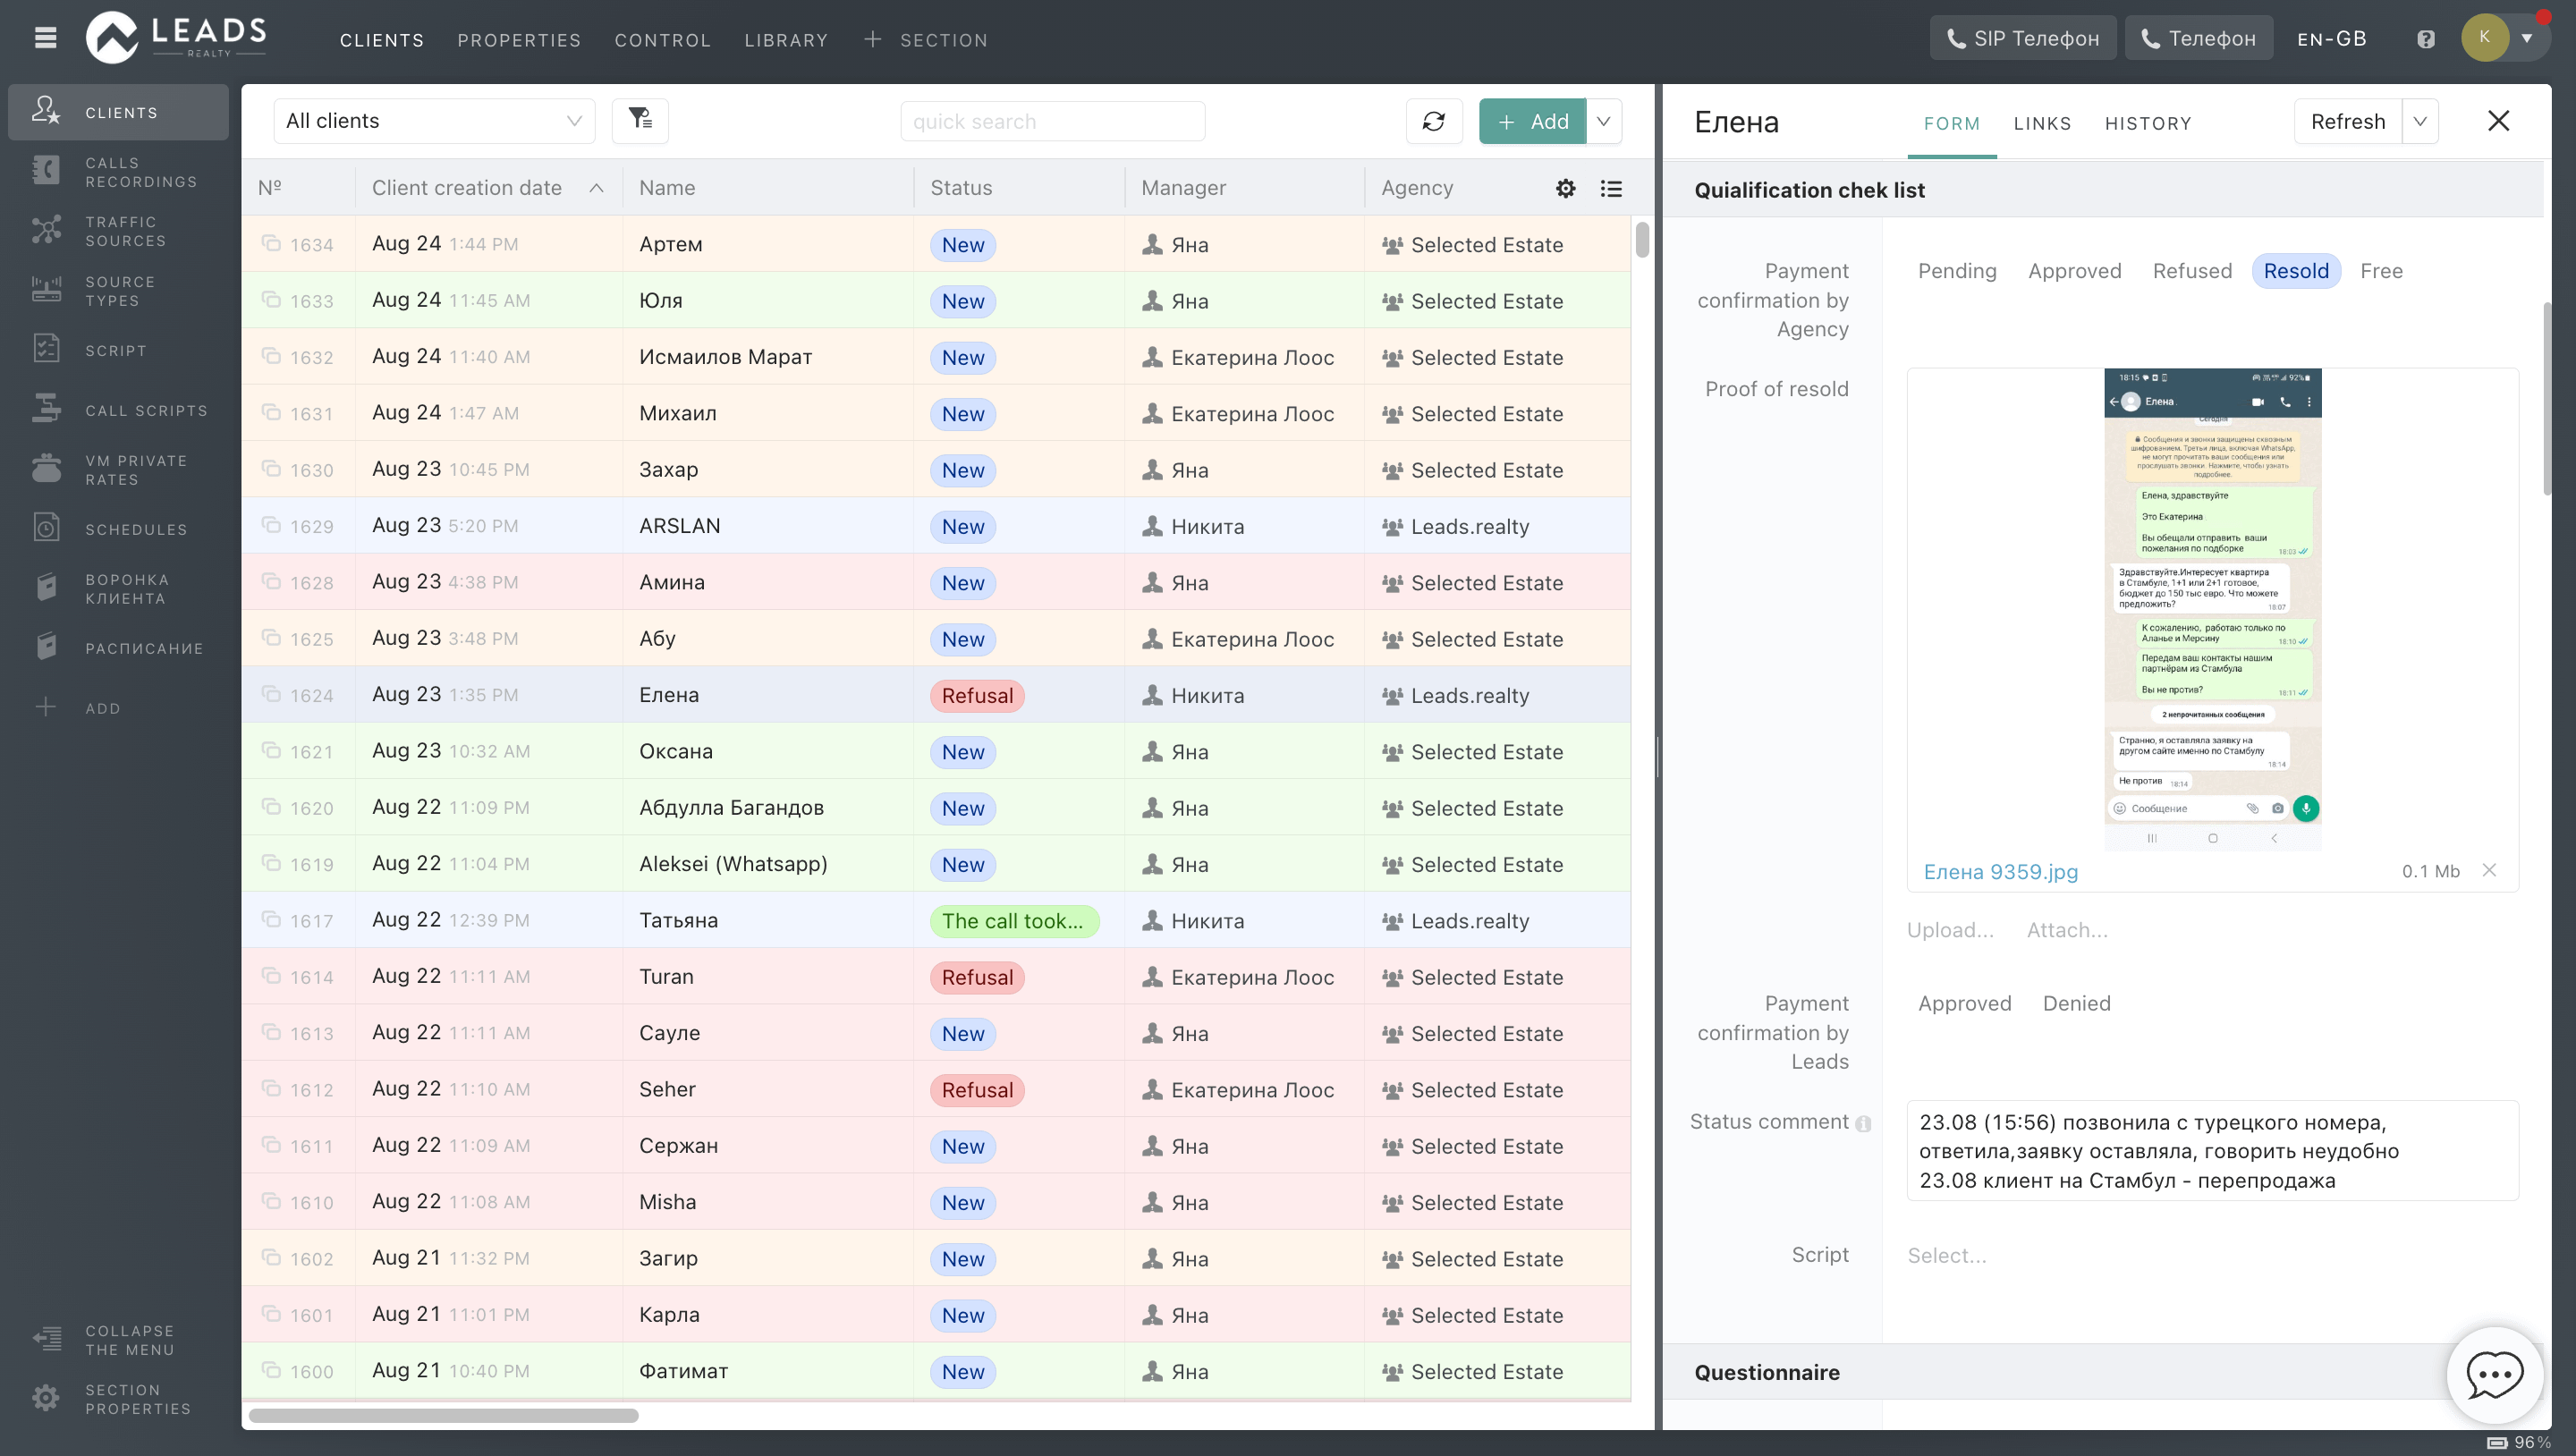Viewport: 2576px width, 1456px height.
Task: Toggle the hamburger menu icon
Action: [x=45, y=38]
